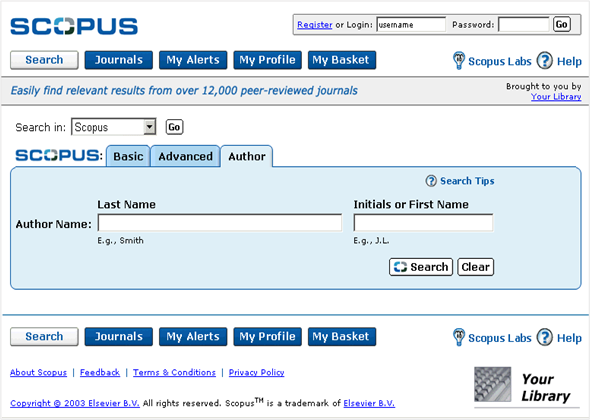
Task: Click the top Search navigation button
Action: [x=44, y=60]
